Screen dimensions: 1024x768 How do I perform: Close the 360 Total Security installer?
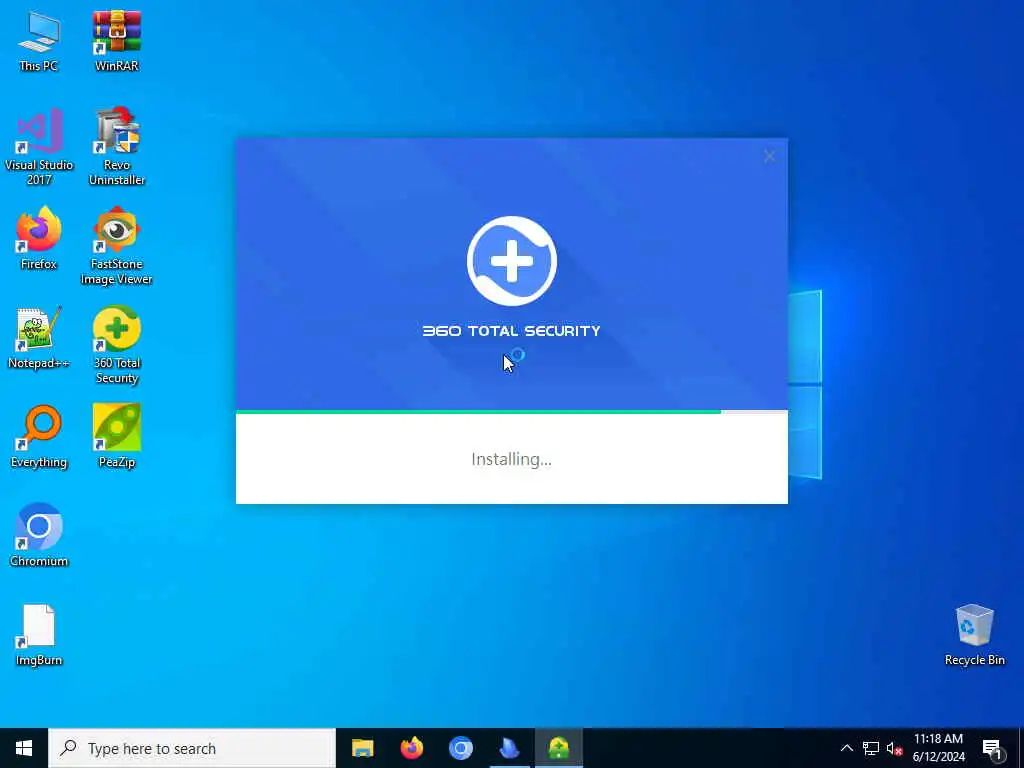pyautogui.click(x=769, y=156)
